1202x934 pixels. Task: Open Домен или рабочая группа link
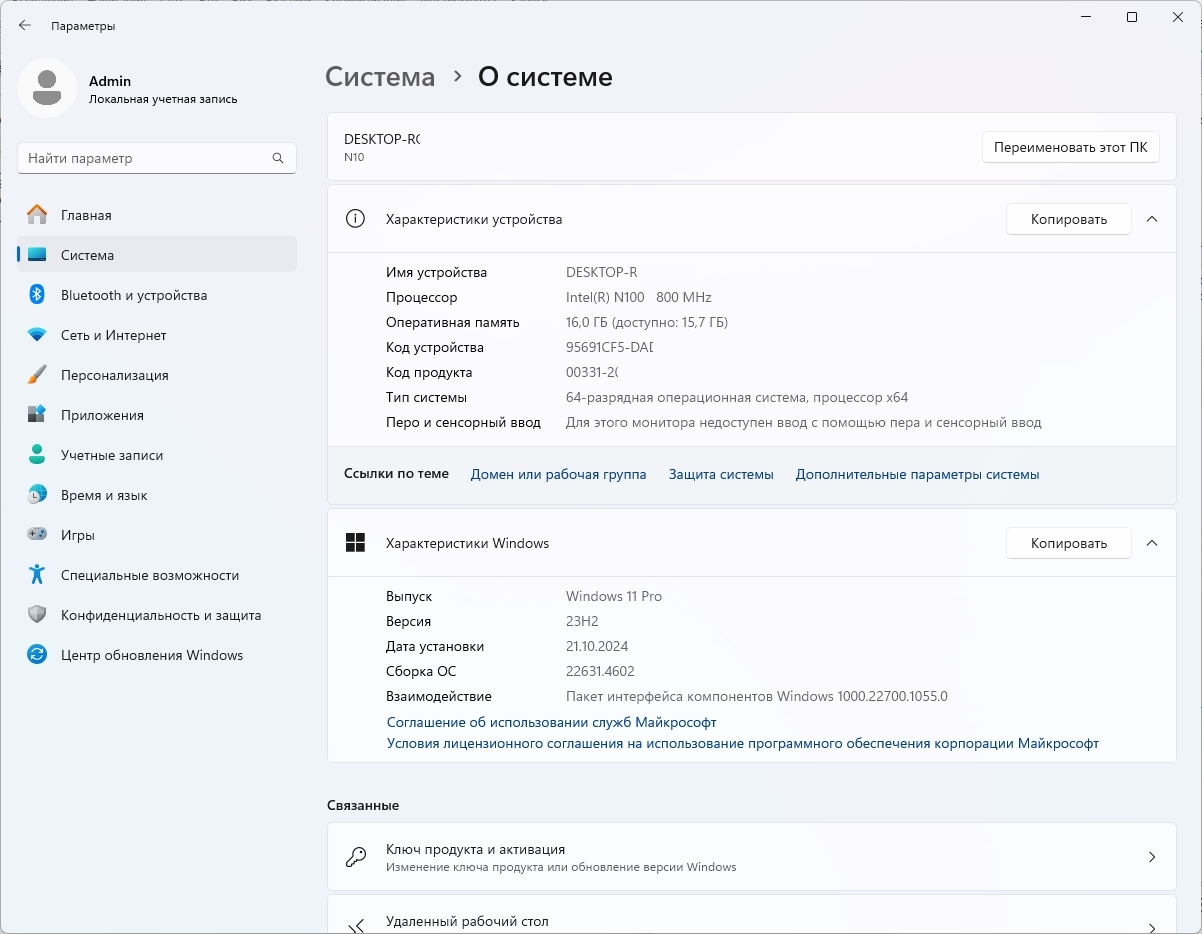[x=558, y=474]
